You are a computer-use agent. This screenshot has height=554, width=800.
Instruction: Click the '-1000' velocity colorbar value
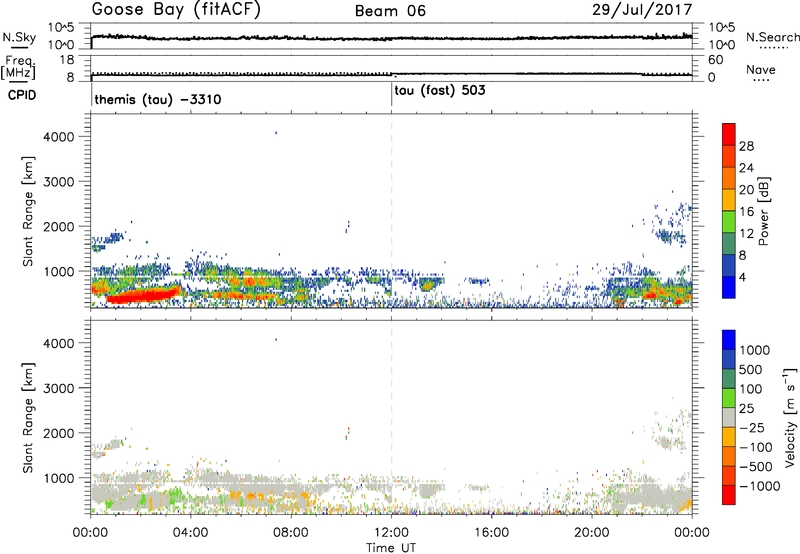click(x=760, y=486)
